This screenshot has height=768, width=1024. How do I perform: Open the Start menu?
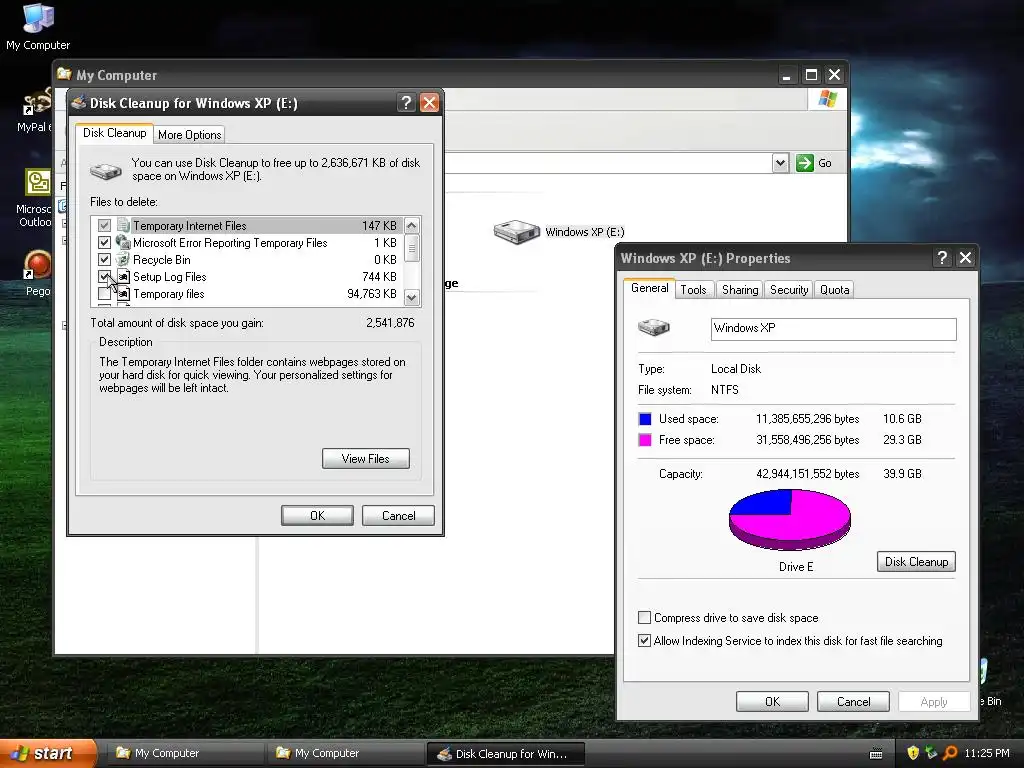(x=47, y=753)
